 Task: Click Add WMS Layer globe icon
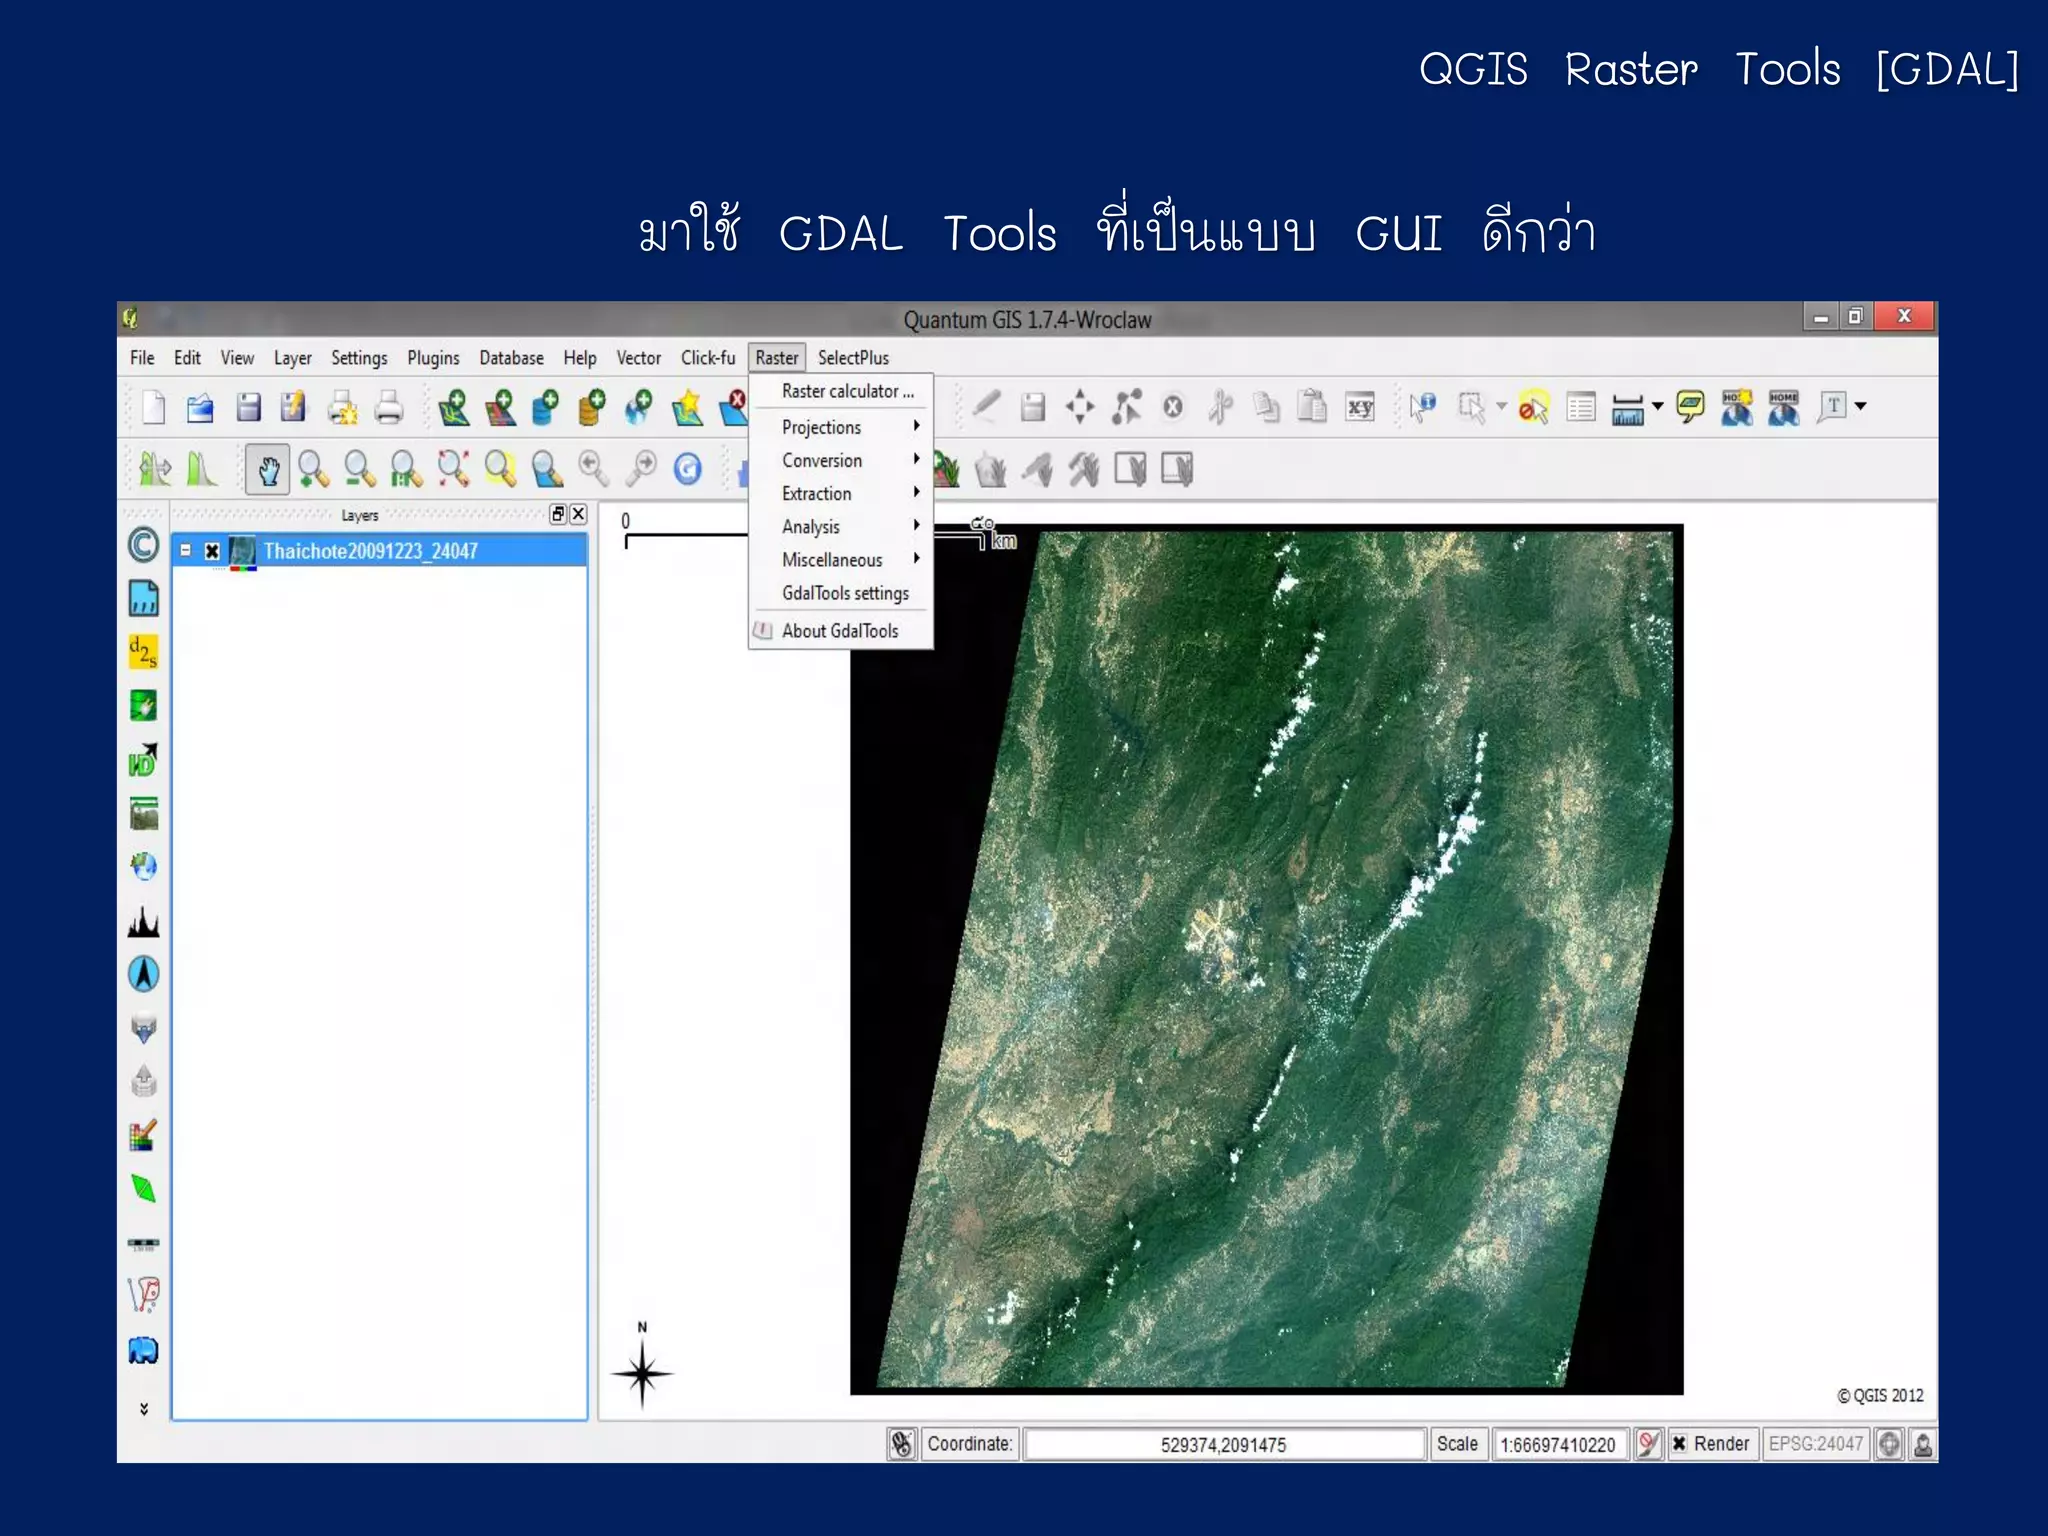pyautogui.click(x=638, y=407)
